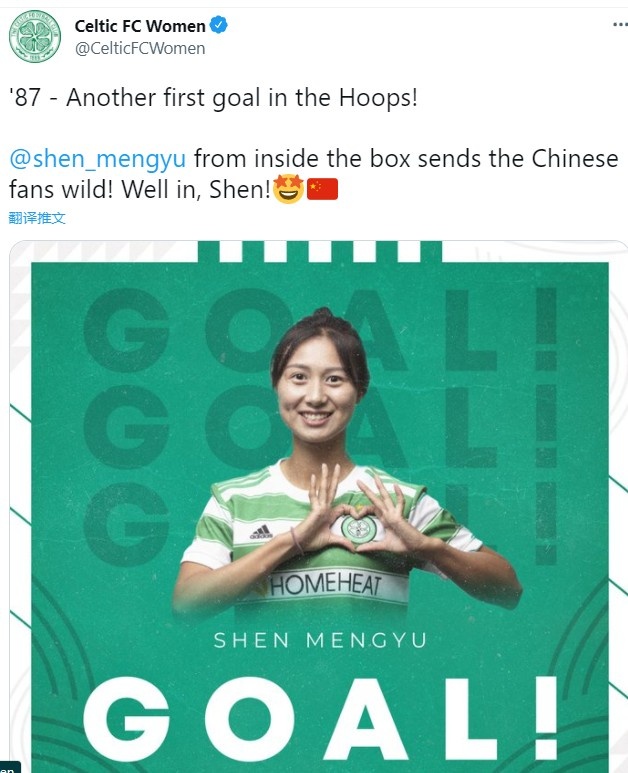Click the 翻译推文 translate tweet link
Viewport: 628px width, 773px height.
(x=37, y=217)
